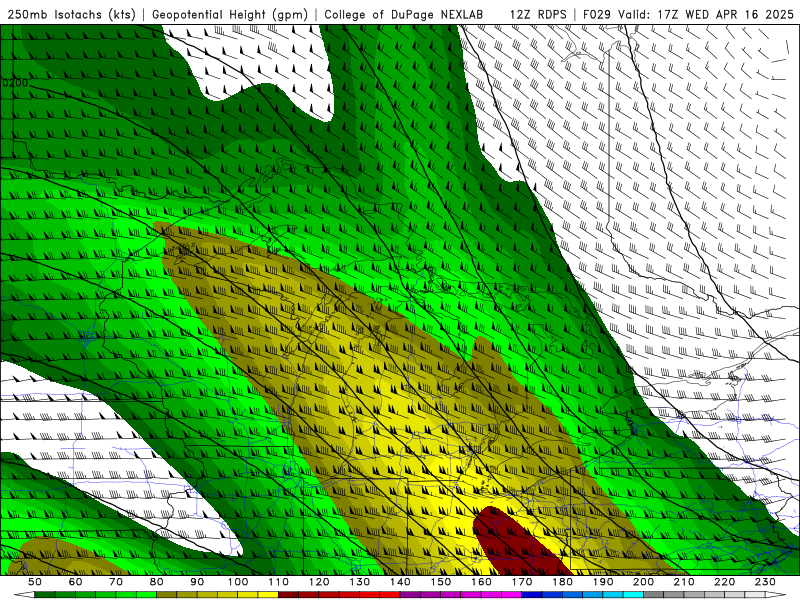Screen dimensions: 800x600
Task: Click legend value 110
Action: click(x=279, y=582)
